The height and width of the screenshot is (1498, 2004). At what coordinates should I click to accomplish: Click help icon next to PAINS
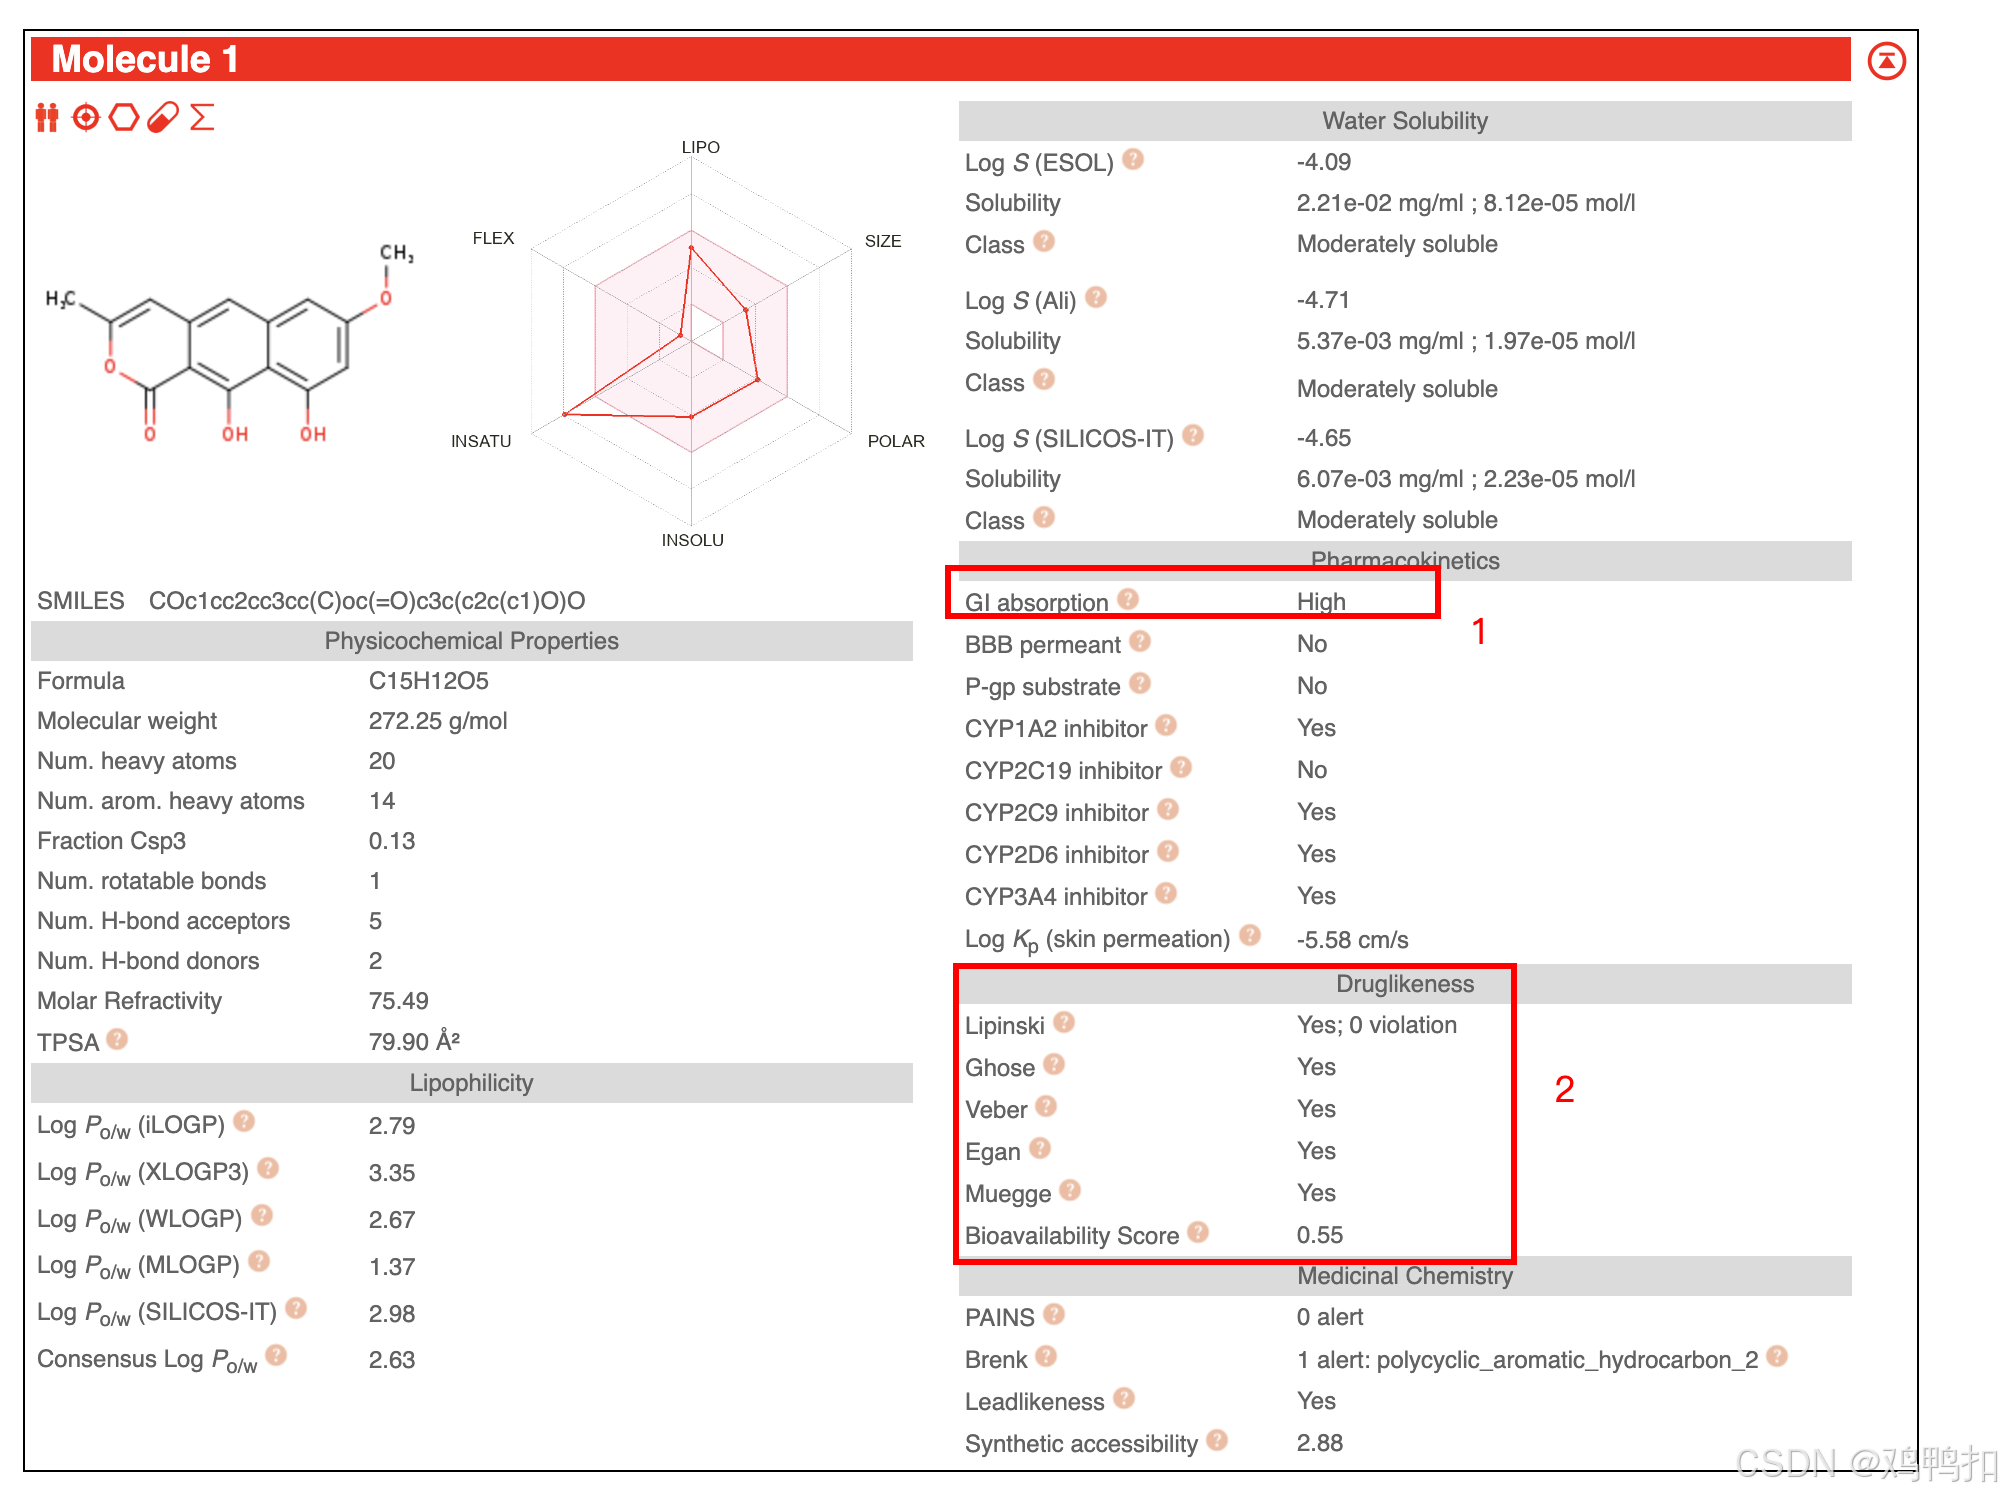[1054, 1314]
